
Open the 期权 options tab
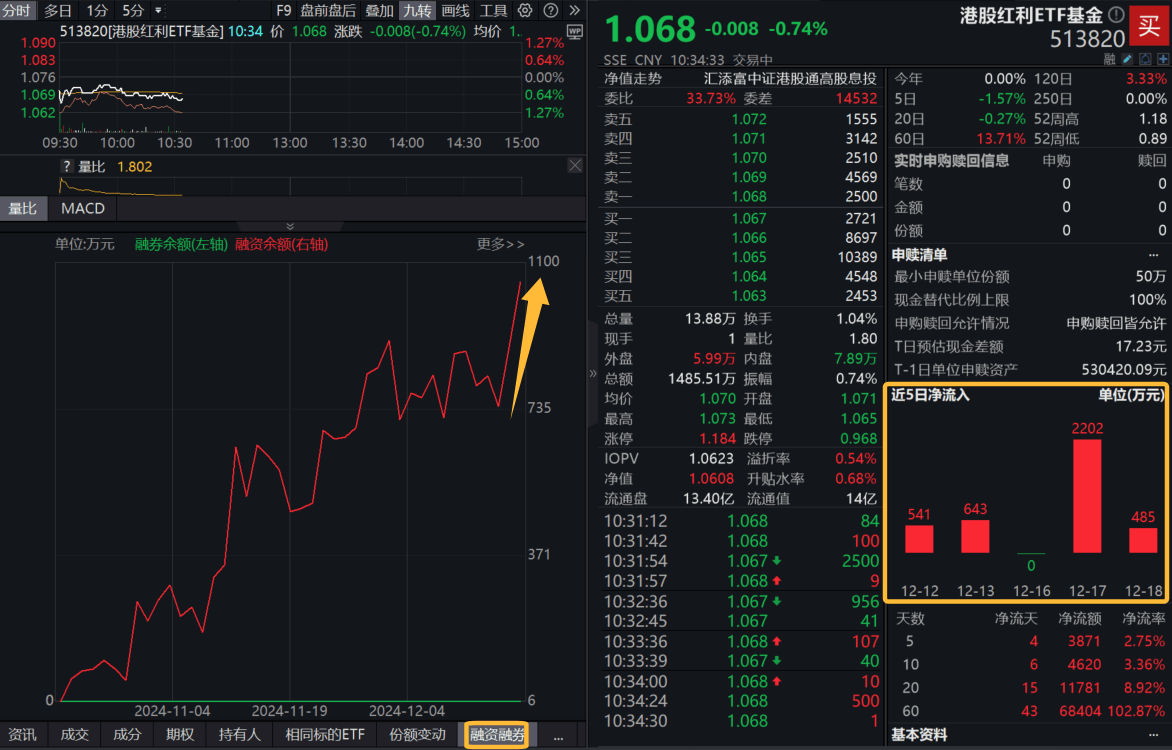pos(179,734)
